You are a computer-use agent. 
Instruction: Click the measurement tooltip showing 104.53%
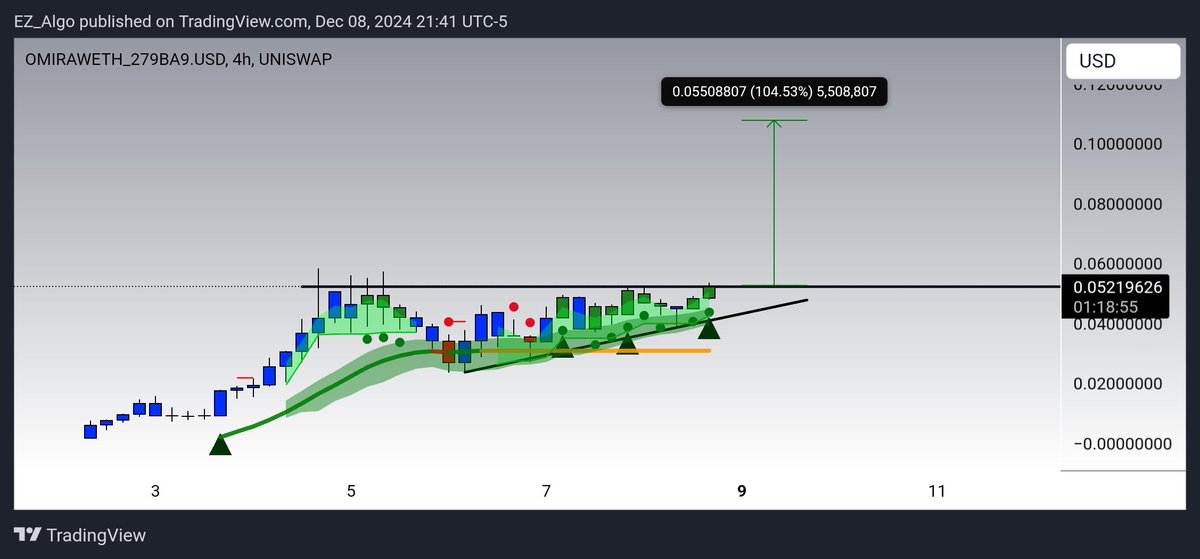pyautogui.click(x=774, y=92)
